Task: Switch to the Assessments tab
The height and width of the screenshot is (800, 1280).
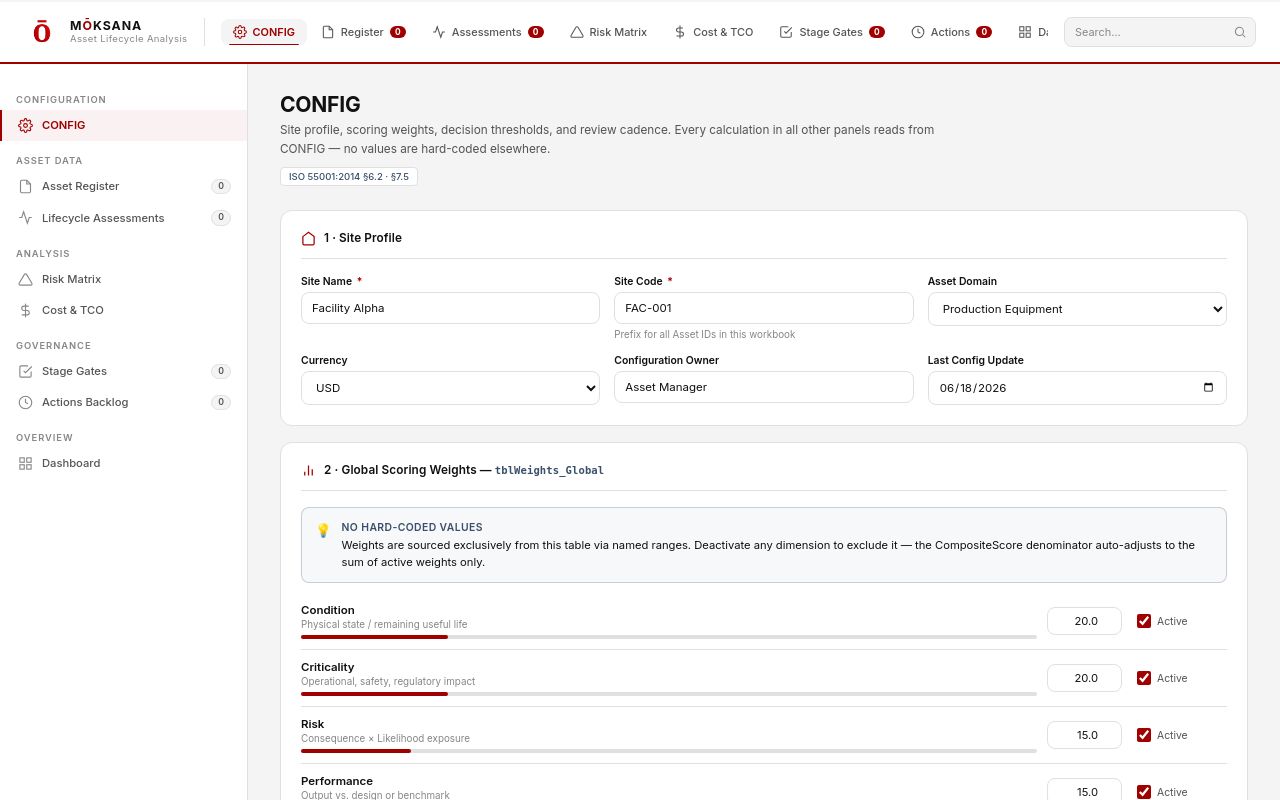Action: 488,32
